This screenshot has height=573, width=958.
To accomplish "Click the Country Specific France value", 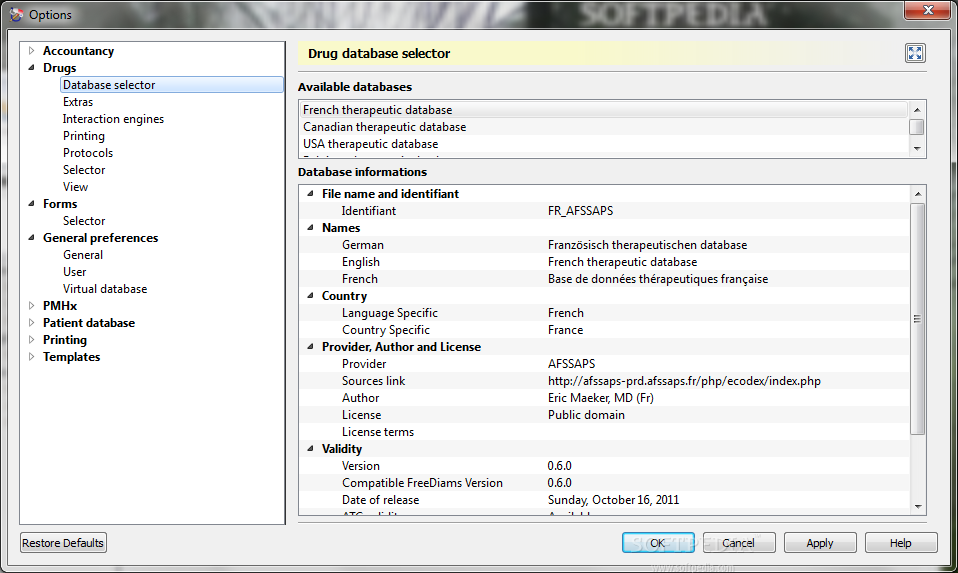I will (x=565, y=330).
